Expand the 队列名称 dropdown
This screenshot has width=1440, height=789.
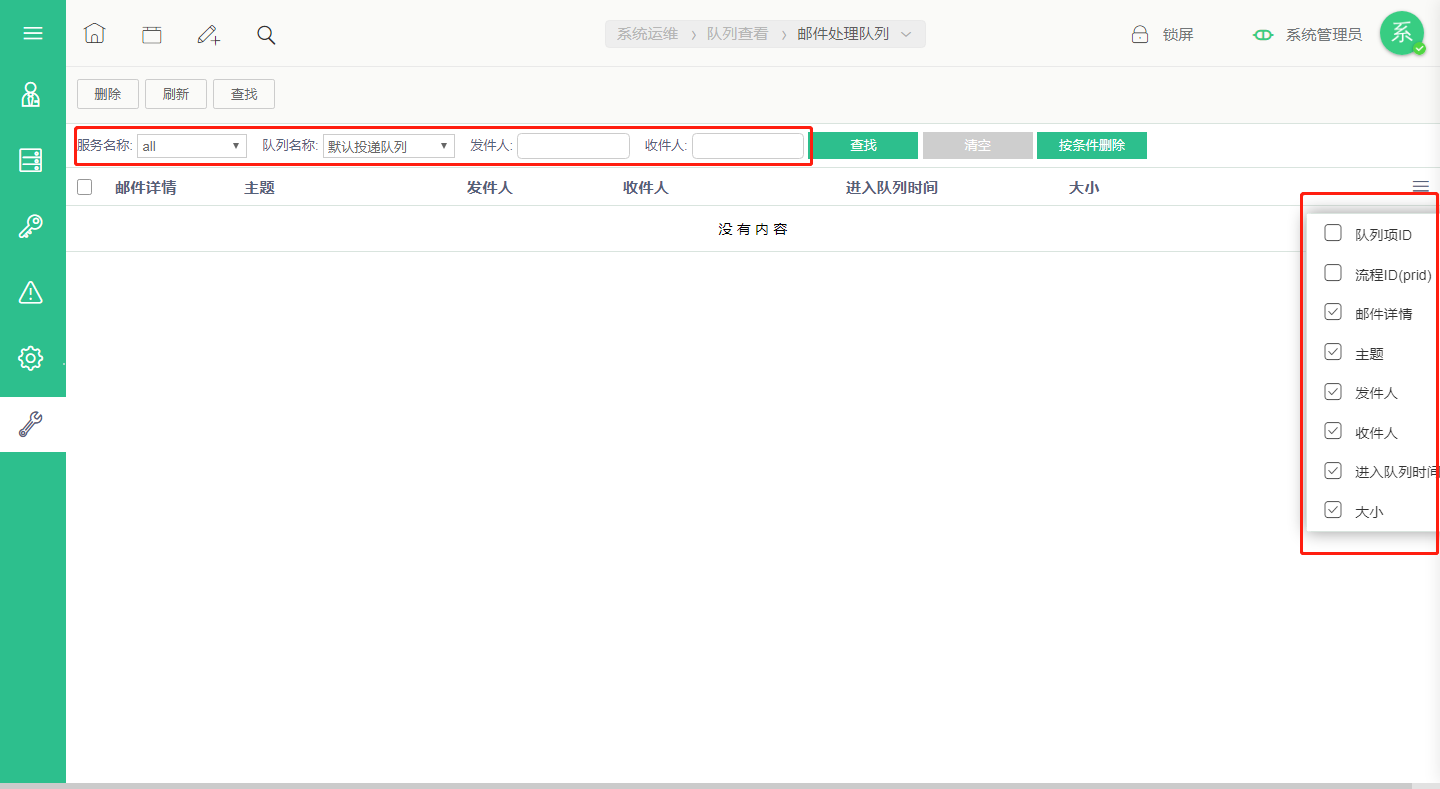point(389,146)
